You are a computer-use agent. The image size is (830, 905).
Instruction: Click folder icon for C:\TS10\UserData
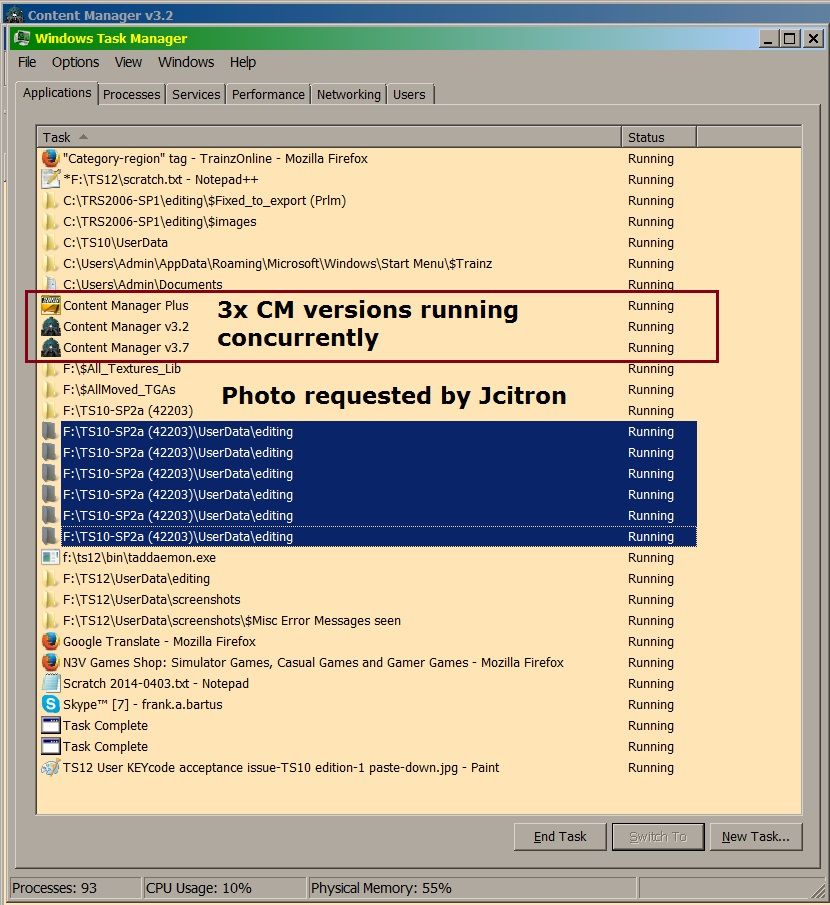pyautogui.click(x=51, y=242)
